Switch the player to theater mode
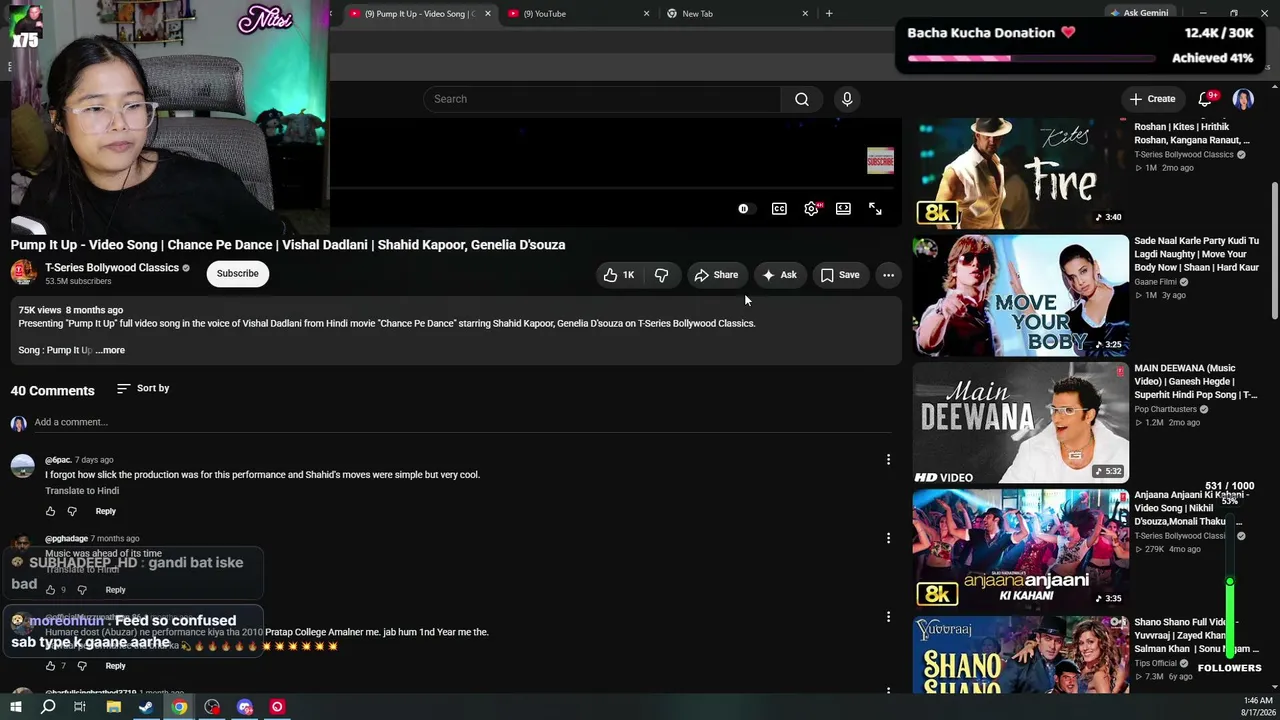 coord(844,209)
